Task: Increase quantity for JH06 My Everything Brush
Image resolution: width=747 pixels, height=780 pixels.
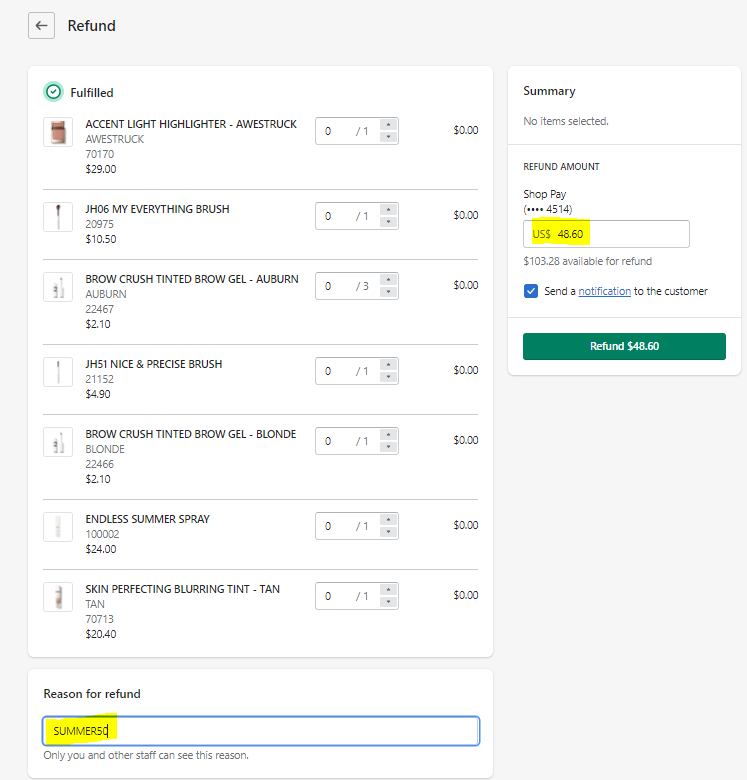Action: click(388, 210)
